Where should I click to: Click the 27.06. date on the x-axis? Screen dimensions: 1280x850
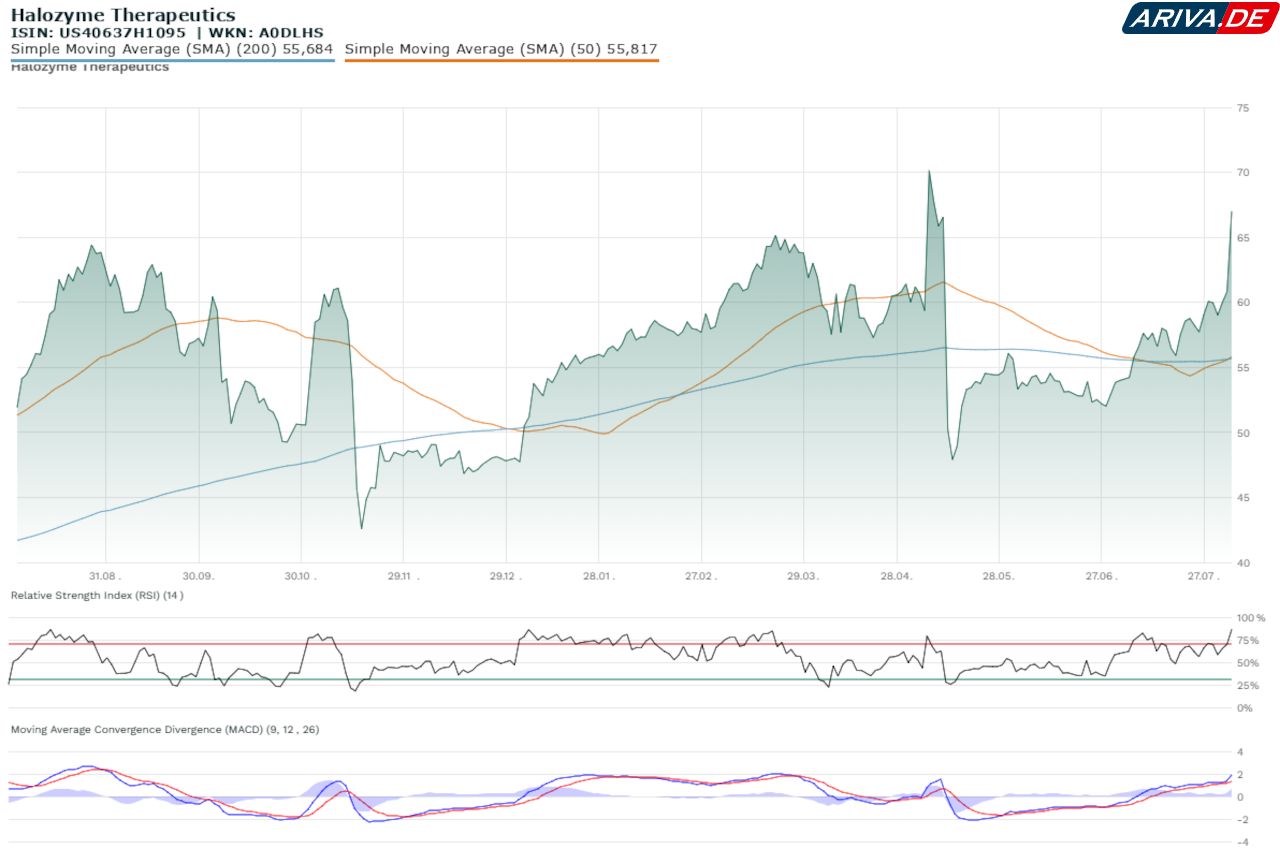click(x=1100, y=577)
